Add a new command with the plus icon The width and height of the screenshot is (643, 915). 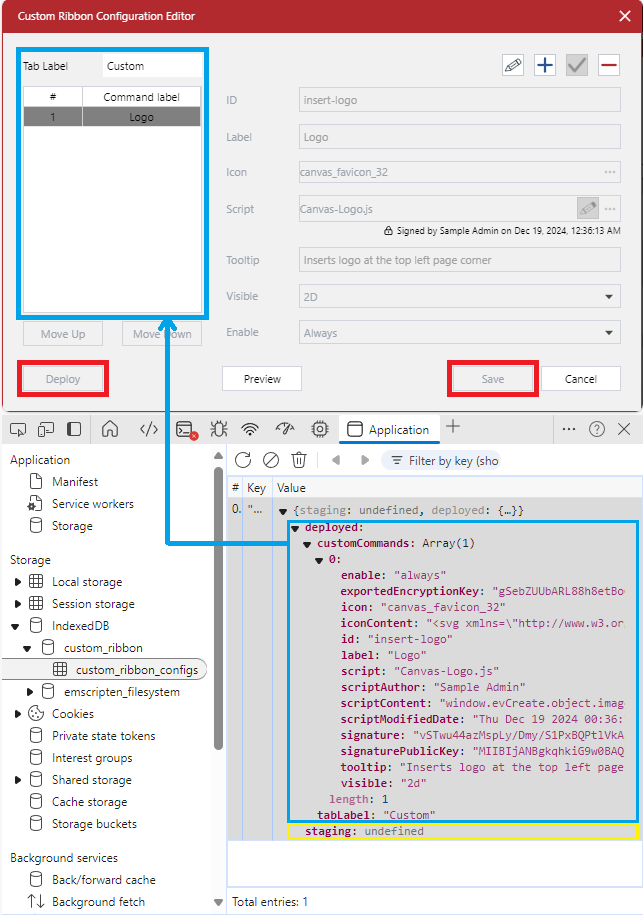[545, 66]
